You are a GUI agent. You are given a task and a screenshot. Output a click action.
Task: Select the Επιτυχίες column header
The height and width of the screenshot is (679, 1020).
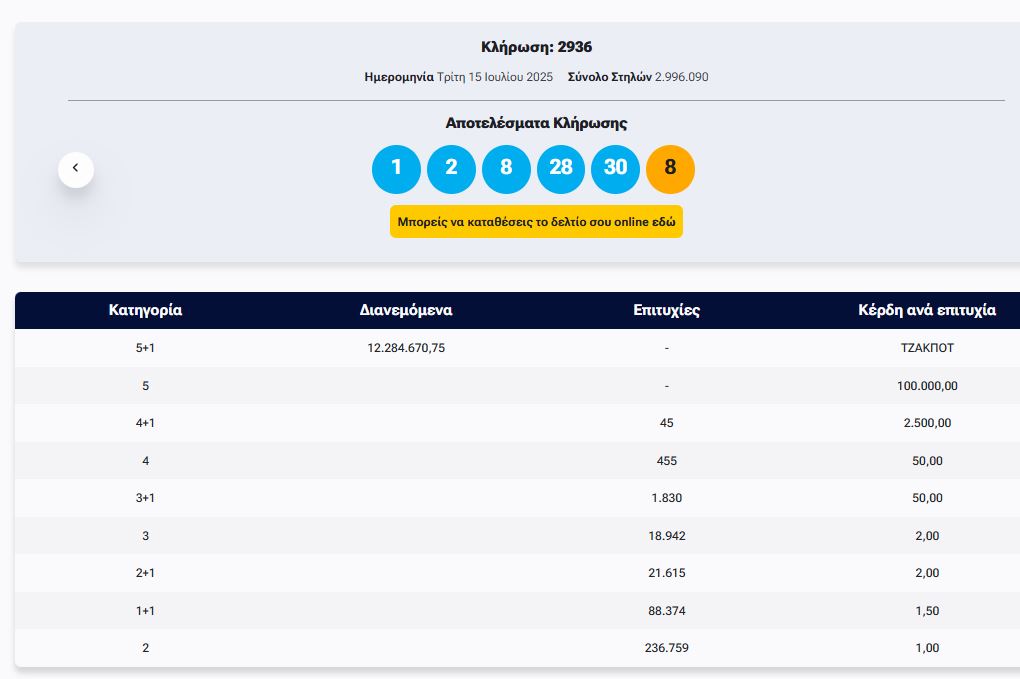(x=666, y=310)
